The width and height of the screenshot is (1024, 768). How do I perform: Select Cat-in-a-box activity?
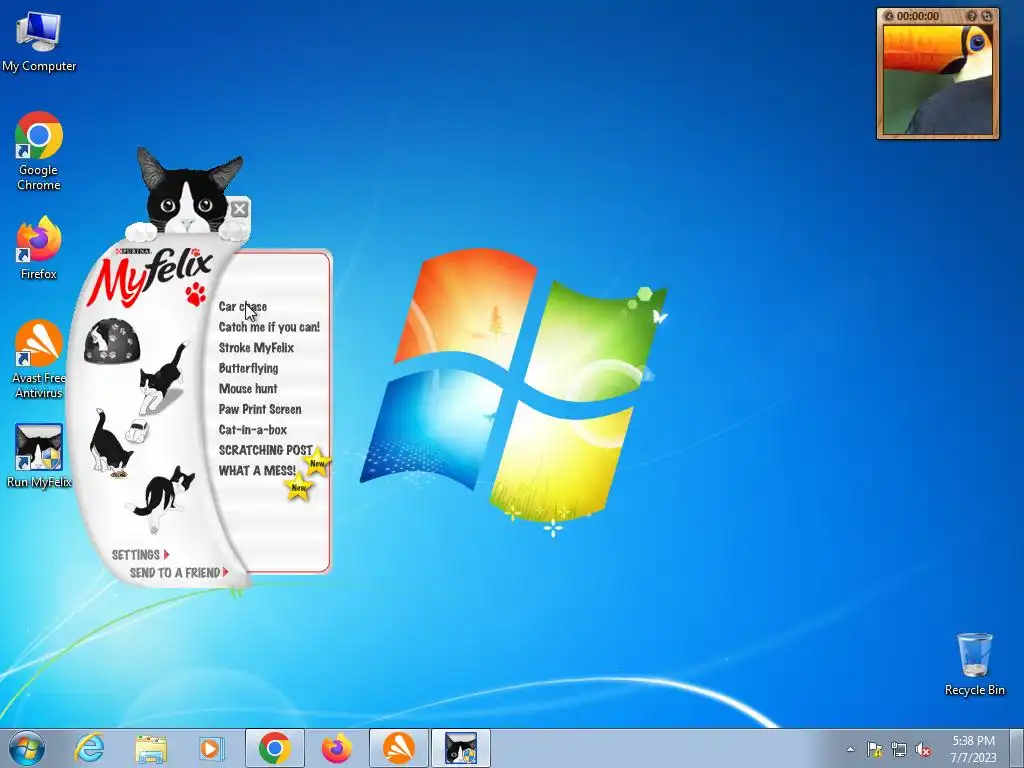[253, 430]
